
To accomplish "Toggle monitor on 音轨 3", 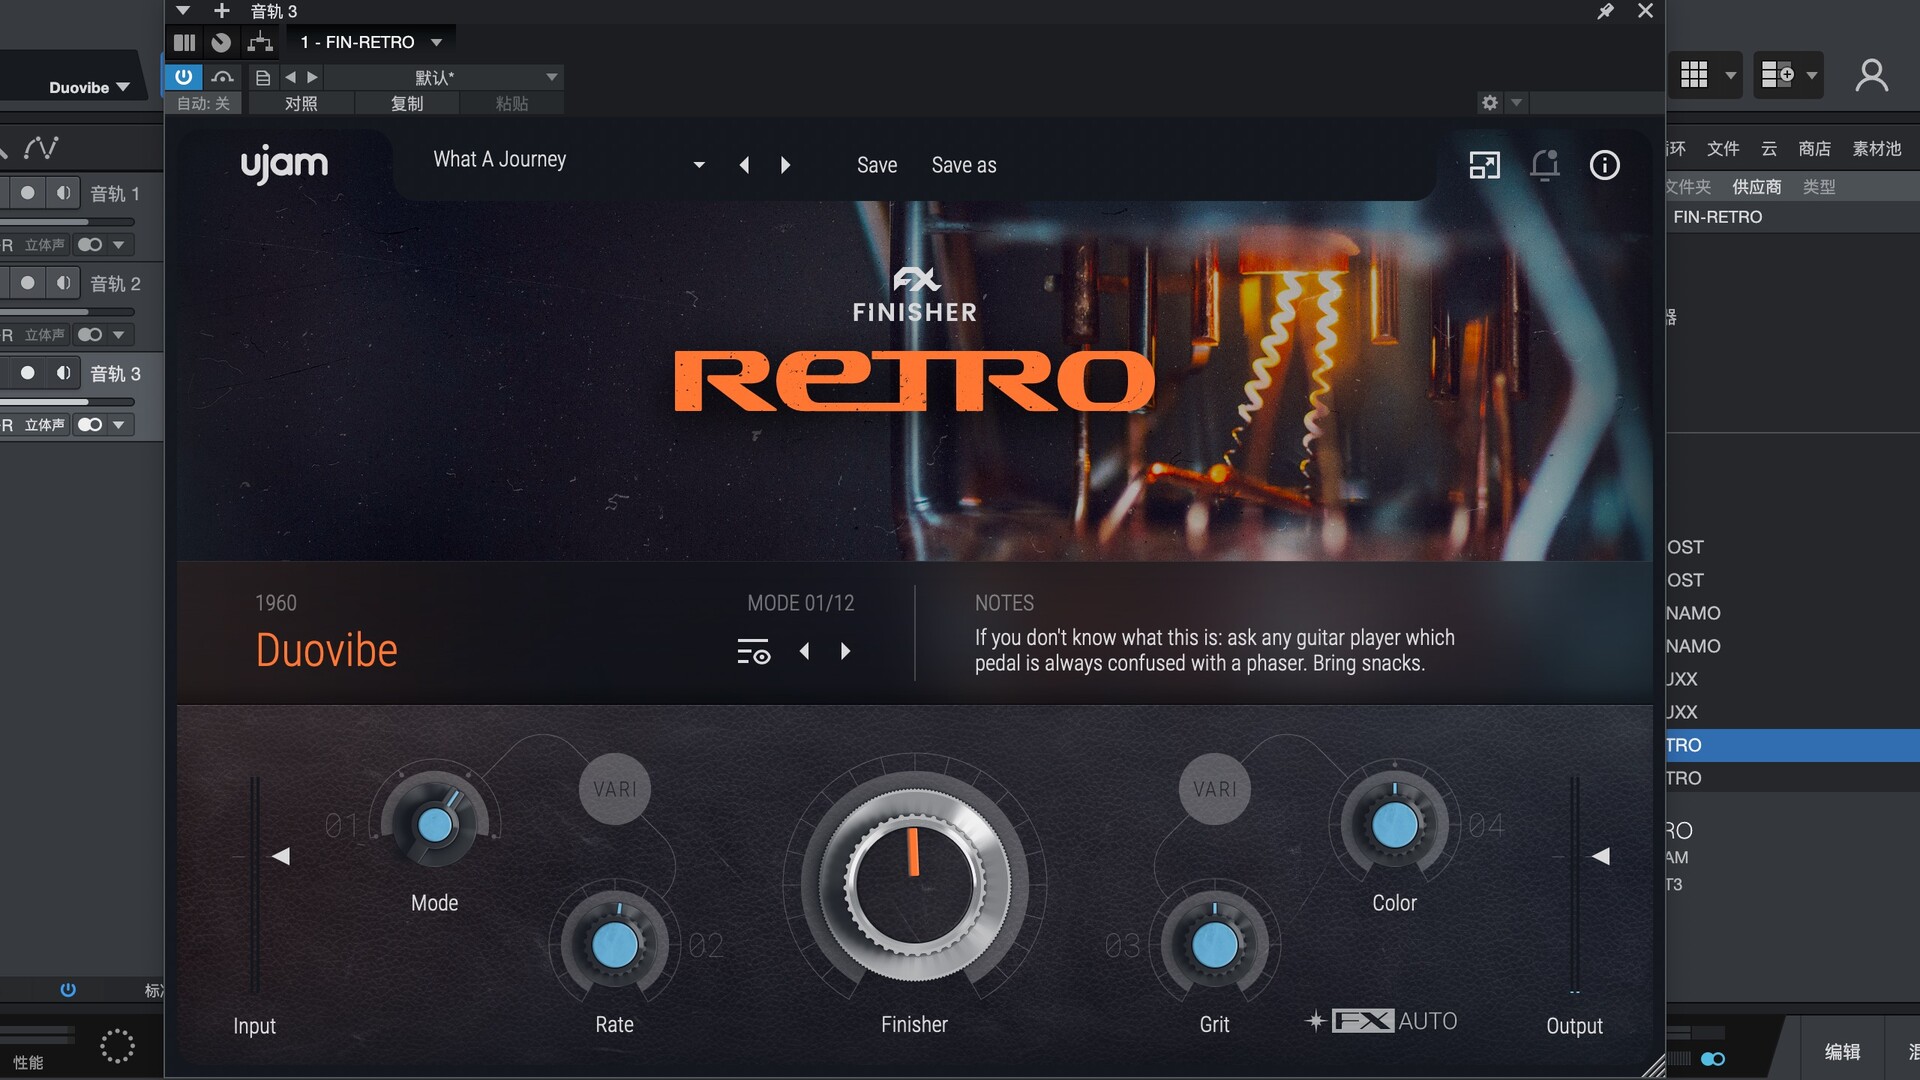I will pyautogui.click(x=63, y=373).
